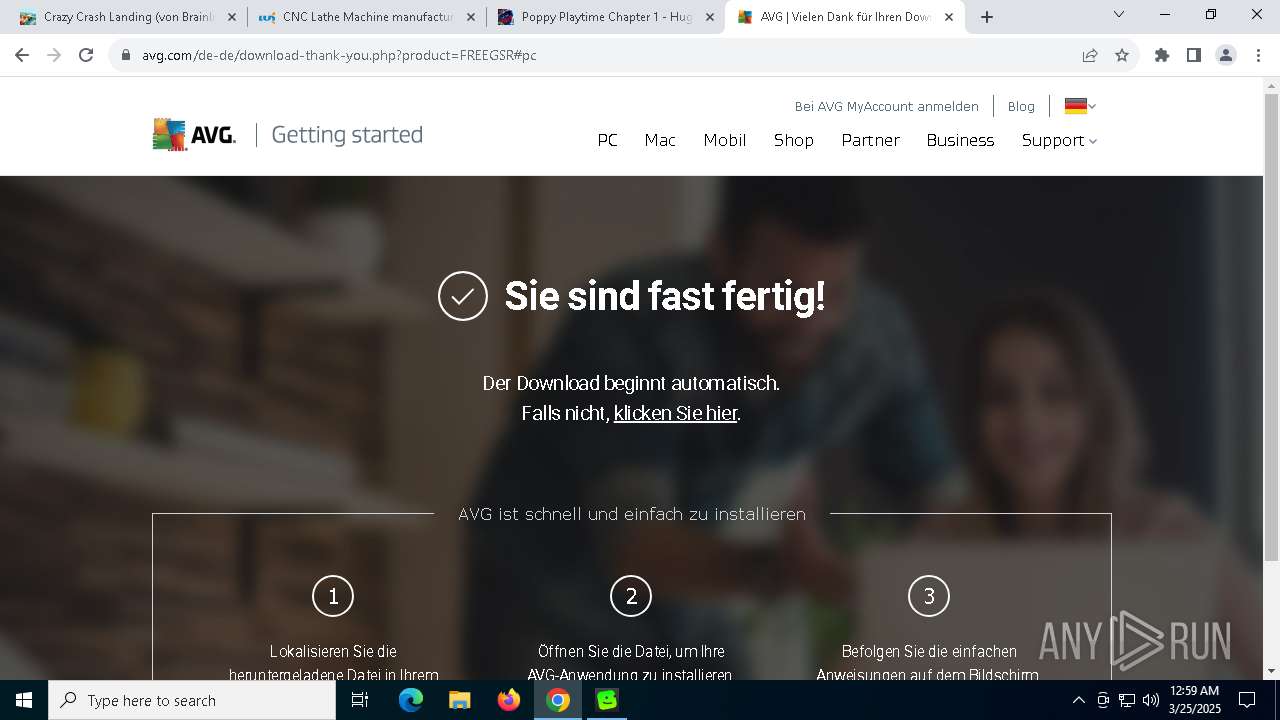
Task: Open a new tab with plus button
Action: point(987,17)
